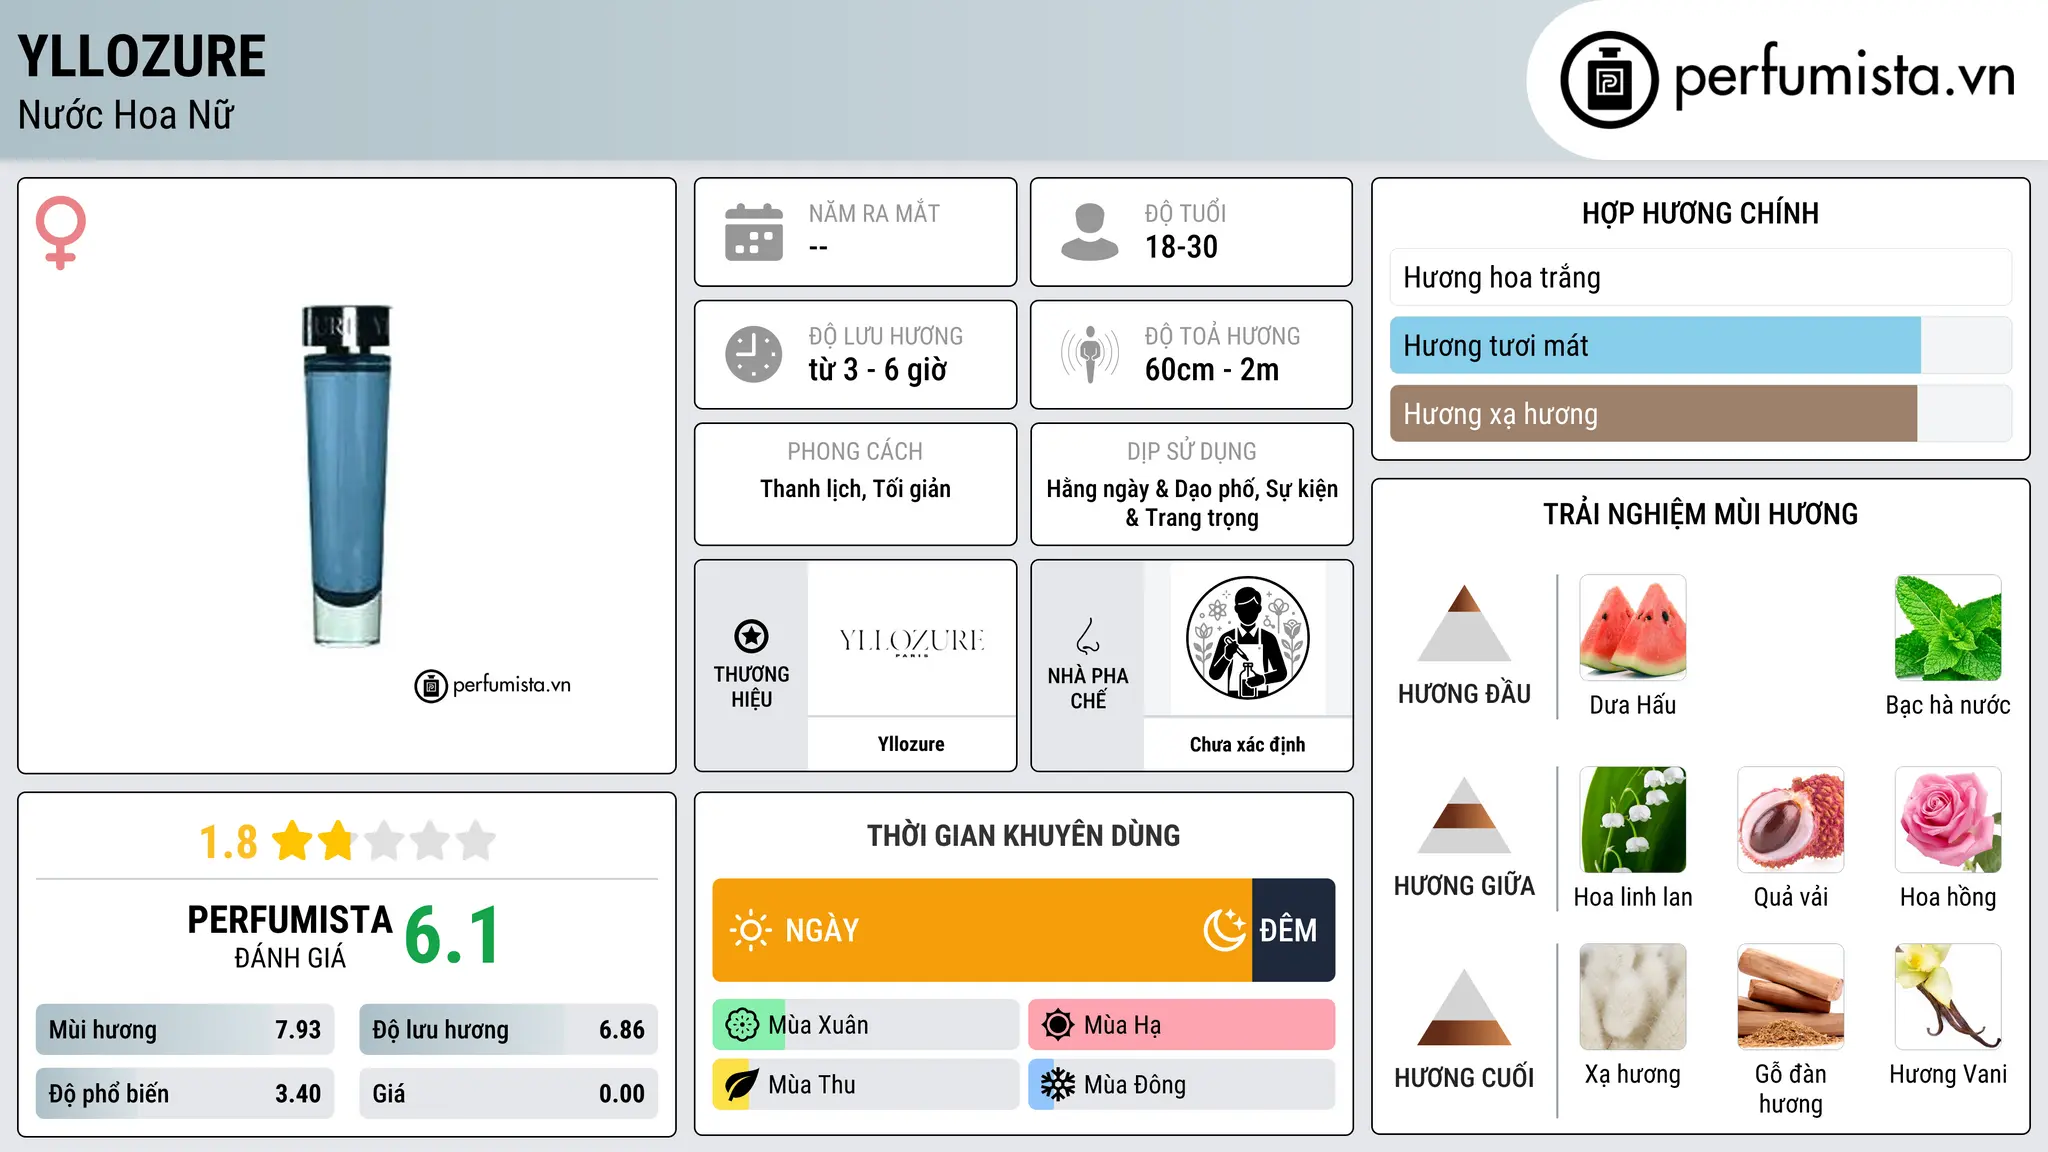Click the Độ phổ biến 3.40 score row
Image resolution: width=2048 pixels, height=1152 pixels.
[x=185, y=1093]
